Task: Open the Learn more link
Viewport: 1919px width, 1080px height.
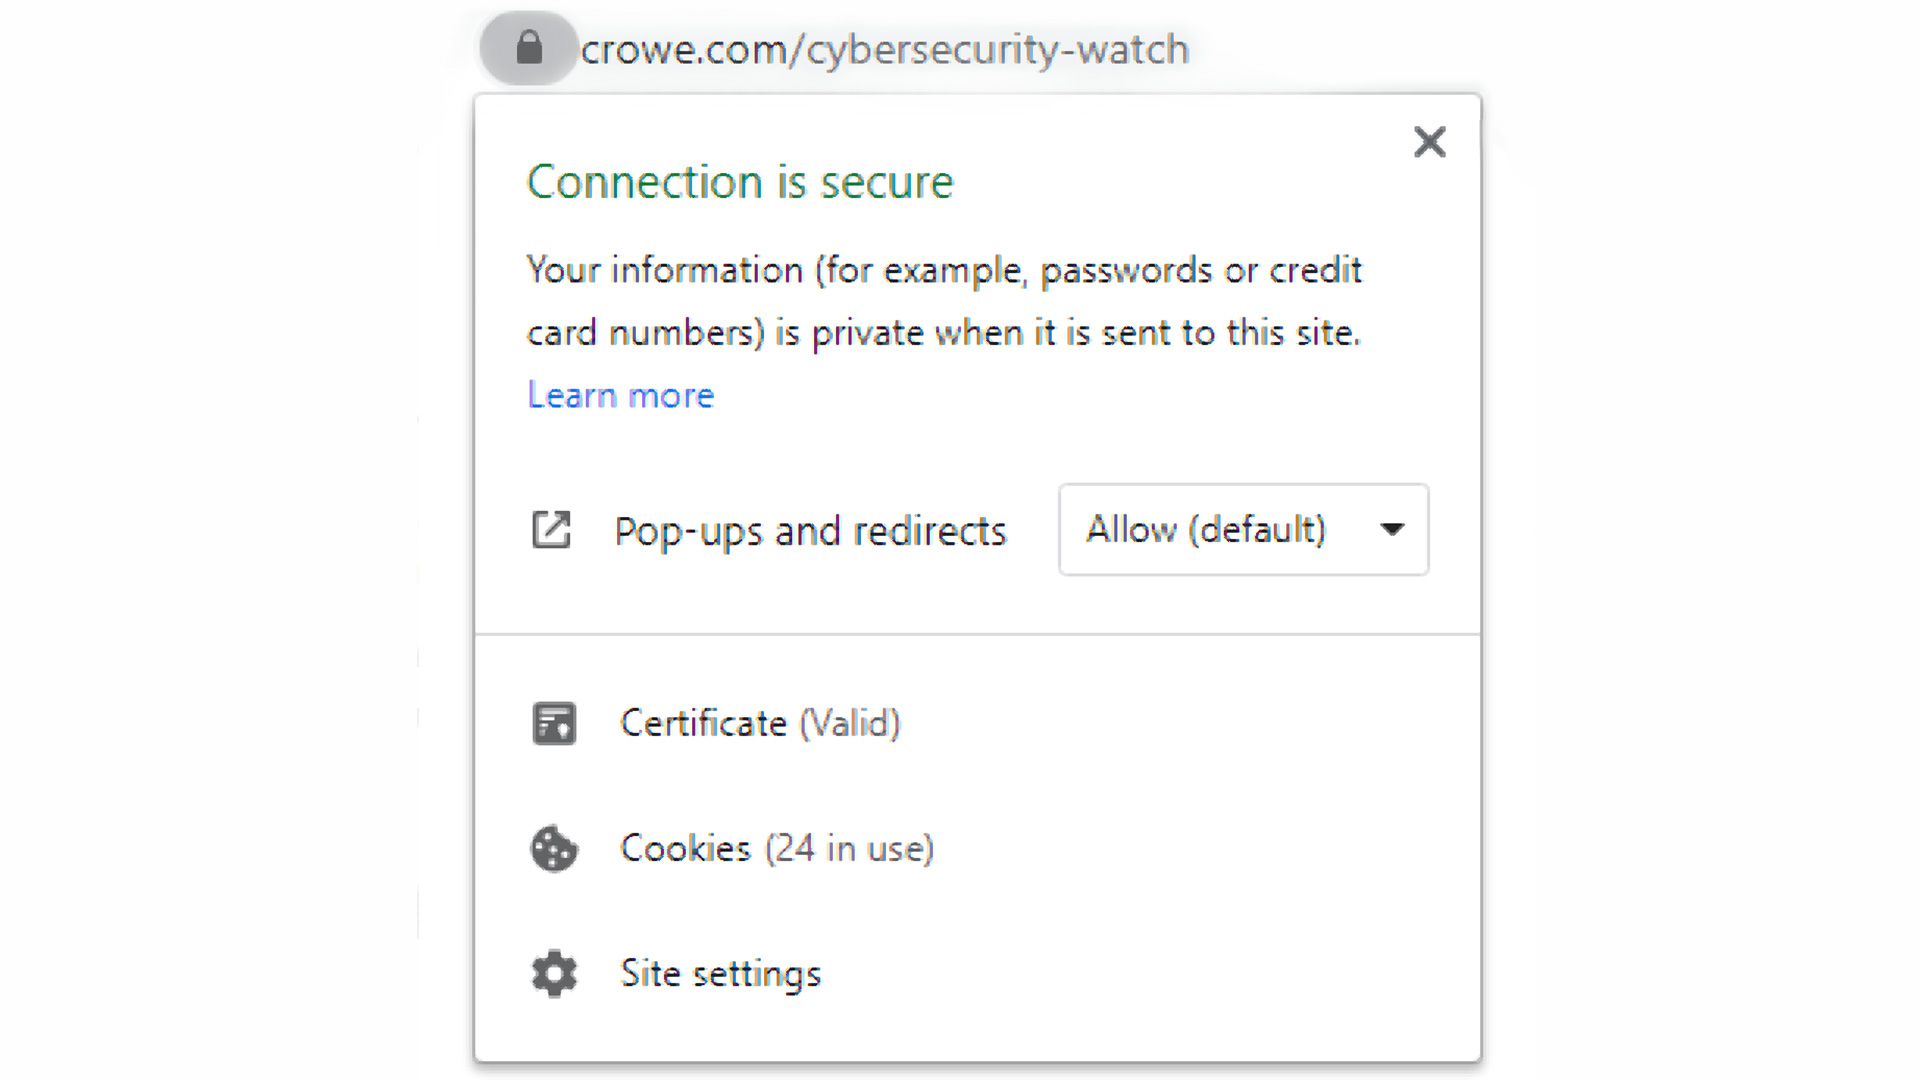Action: (x=620, y=396)
